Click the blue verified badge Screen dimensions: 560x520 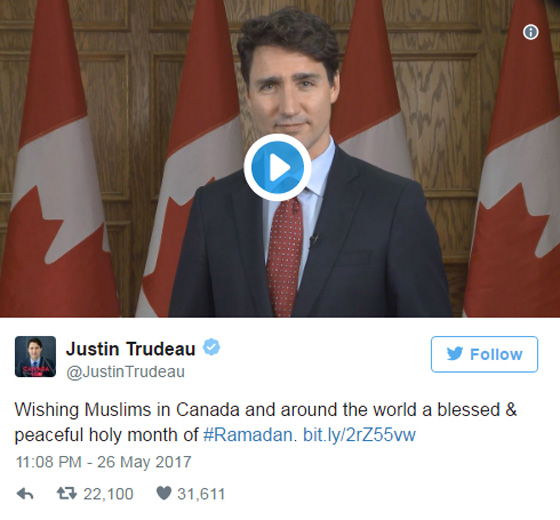point(211,347)
